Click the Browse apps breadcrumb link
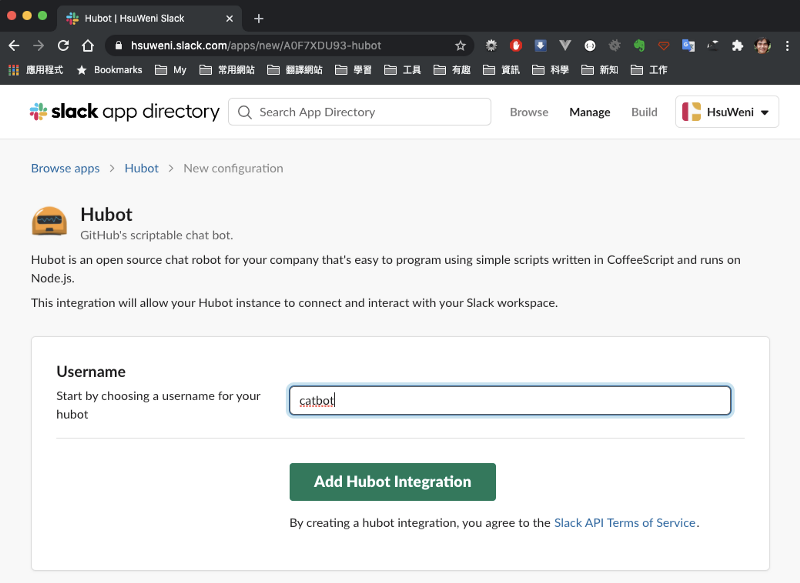Viewport: 800px width, 583px height. pyautogui.click(x=65, y=168)
